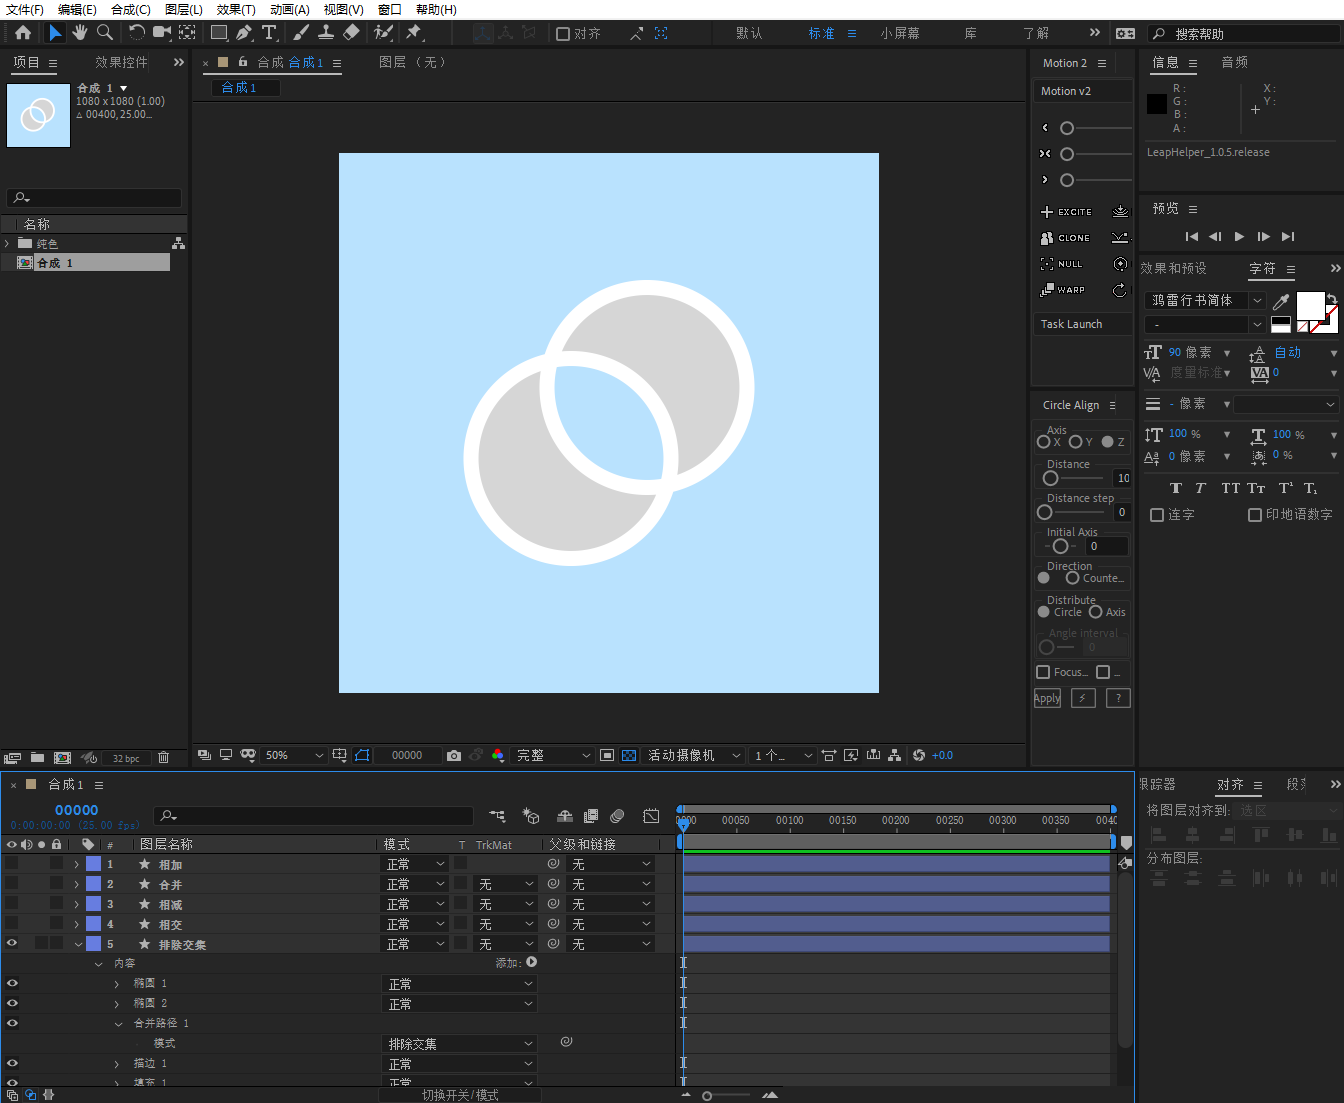Select the Hand tool
Image resolution: width=1344 pixels, height=1103 pixels.
coord(80,33)
